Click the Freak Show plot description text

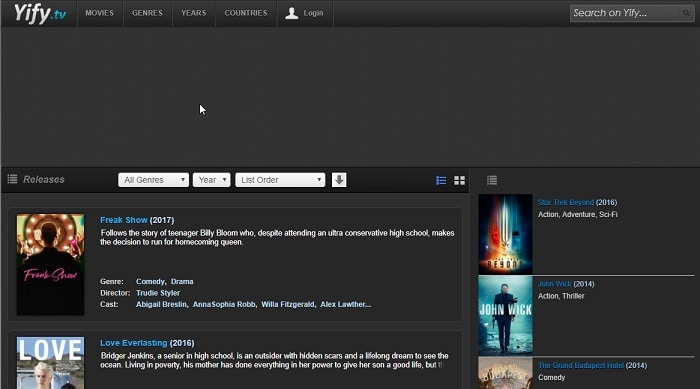coord(277,238)
